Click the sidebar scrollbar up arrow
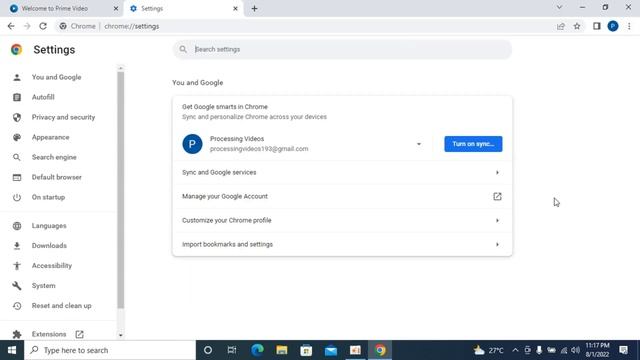Image resolution: width=640 pixels, height=360 pixels. tap(120, 68)
